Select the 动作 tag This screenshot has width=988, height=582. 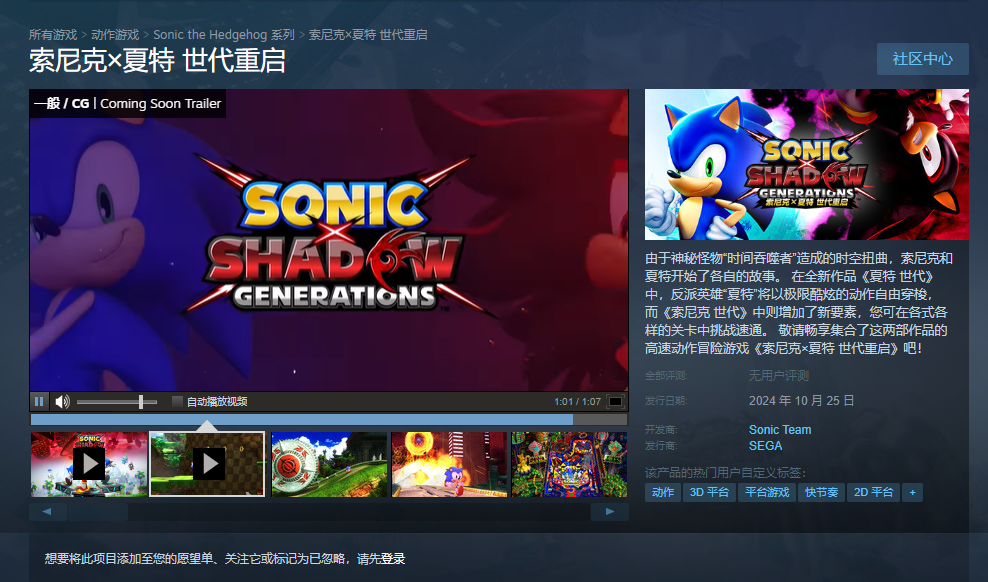[663, 493]
